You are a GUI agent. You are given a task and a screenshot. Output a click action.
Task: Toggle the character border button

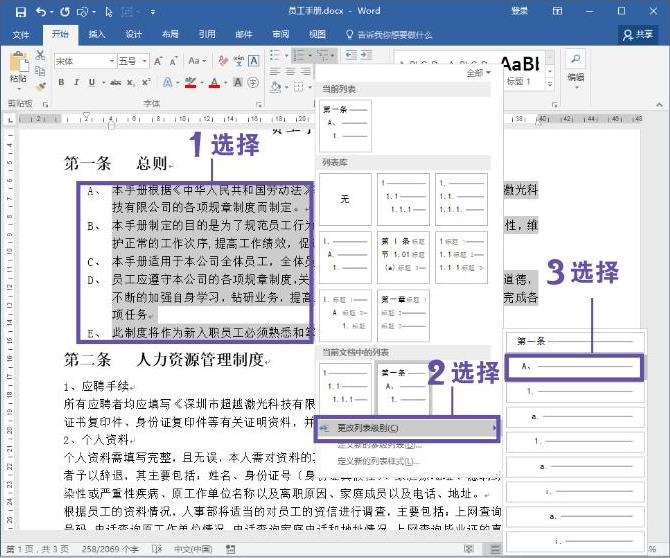coord(253,61)
